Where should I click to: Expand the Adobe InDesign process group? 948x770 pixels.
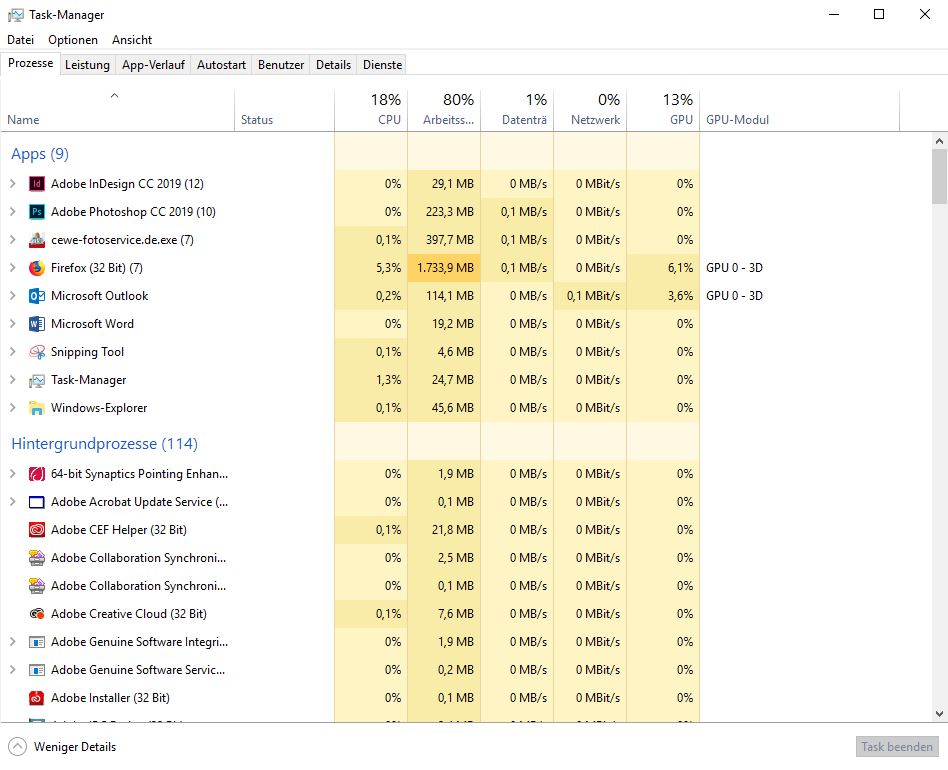coord(13,183)
